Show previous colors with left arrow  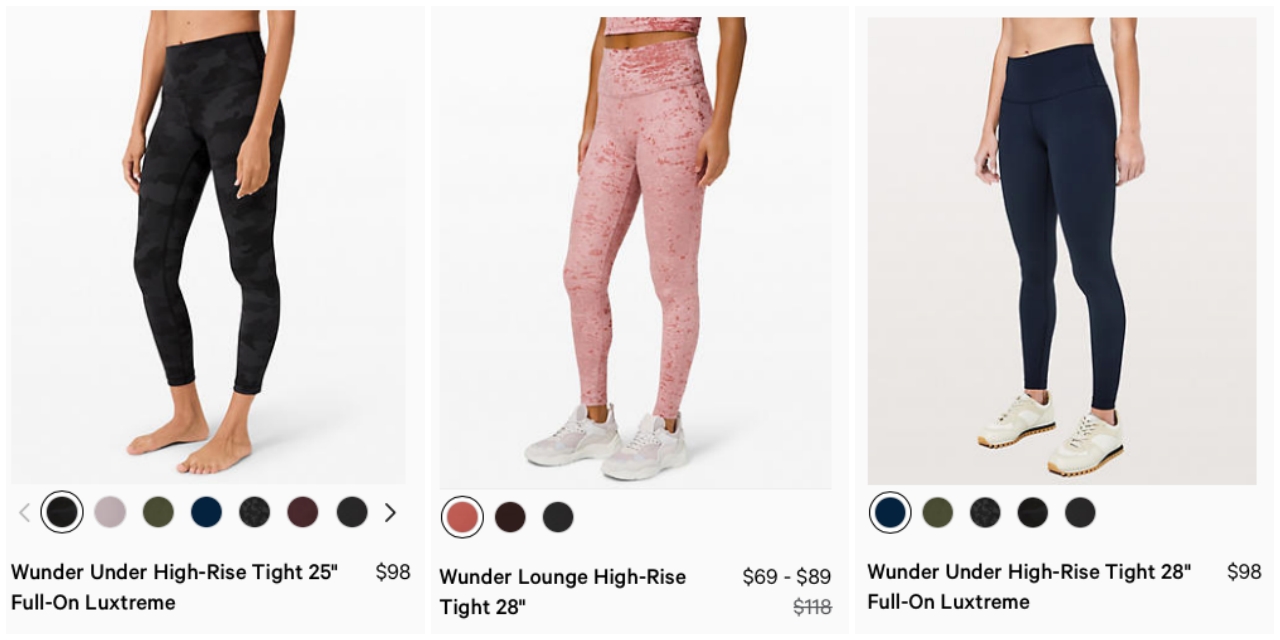pos(25,513)
